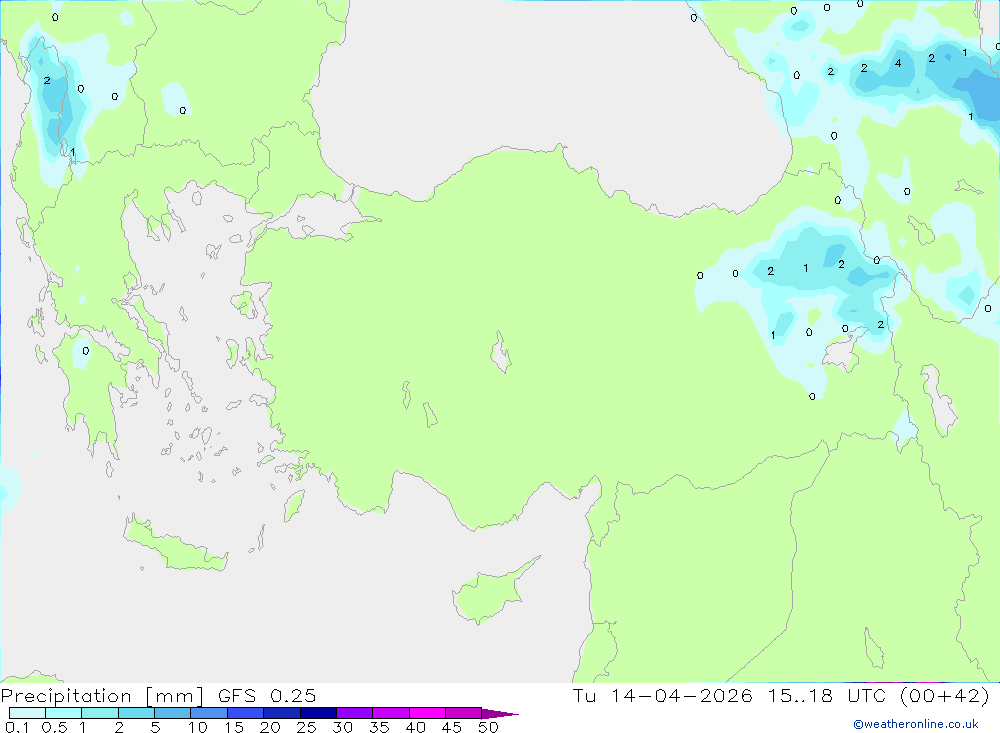Viewport: 1000px width, 733px height.
Task: Click the '25' legend scale label
Action: (306, 727)
